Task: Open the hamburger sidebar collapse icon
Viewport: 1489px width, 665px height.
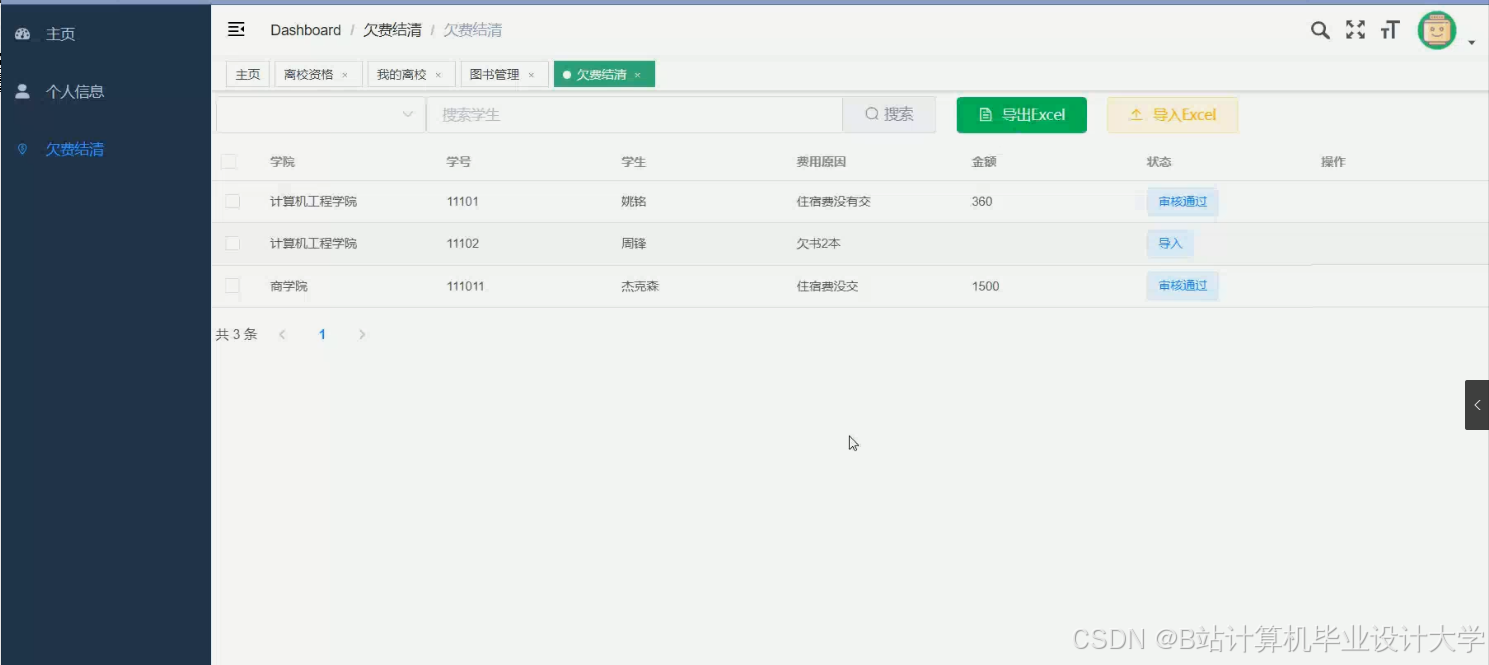Action: (237, 29)
